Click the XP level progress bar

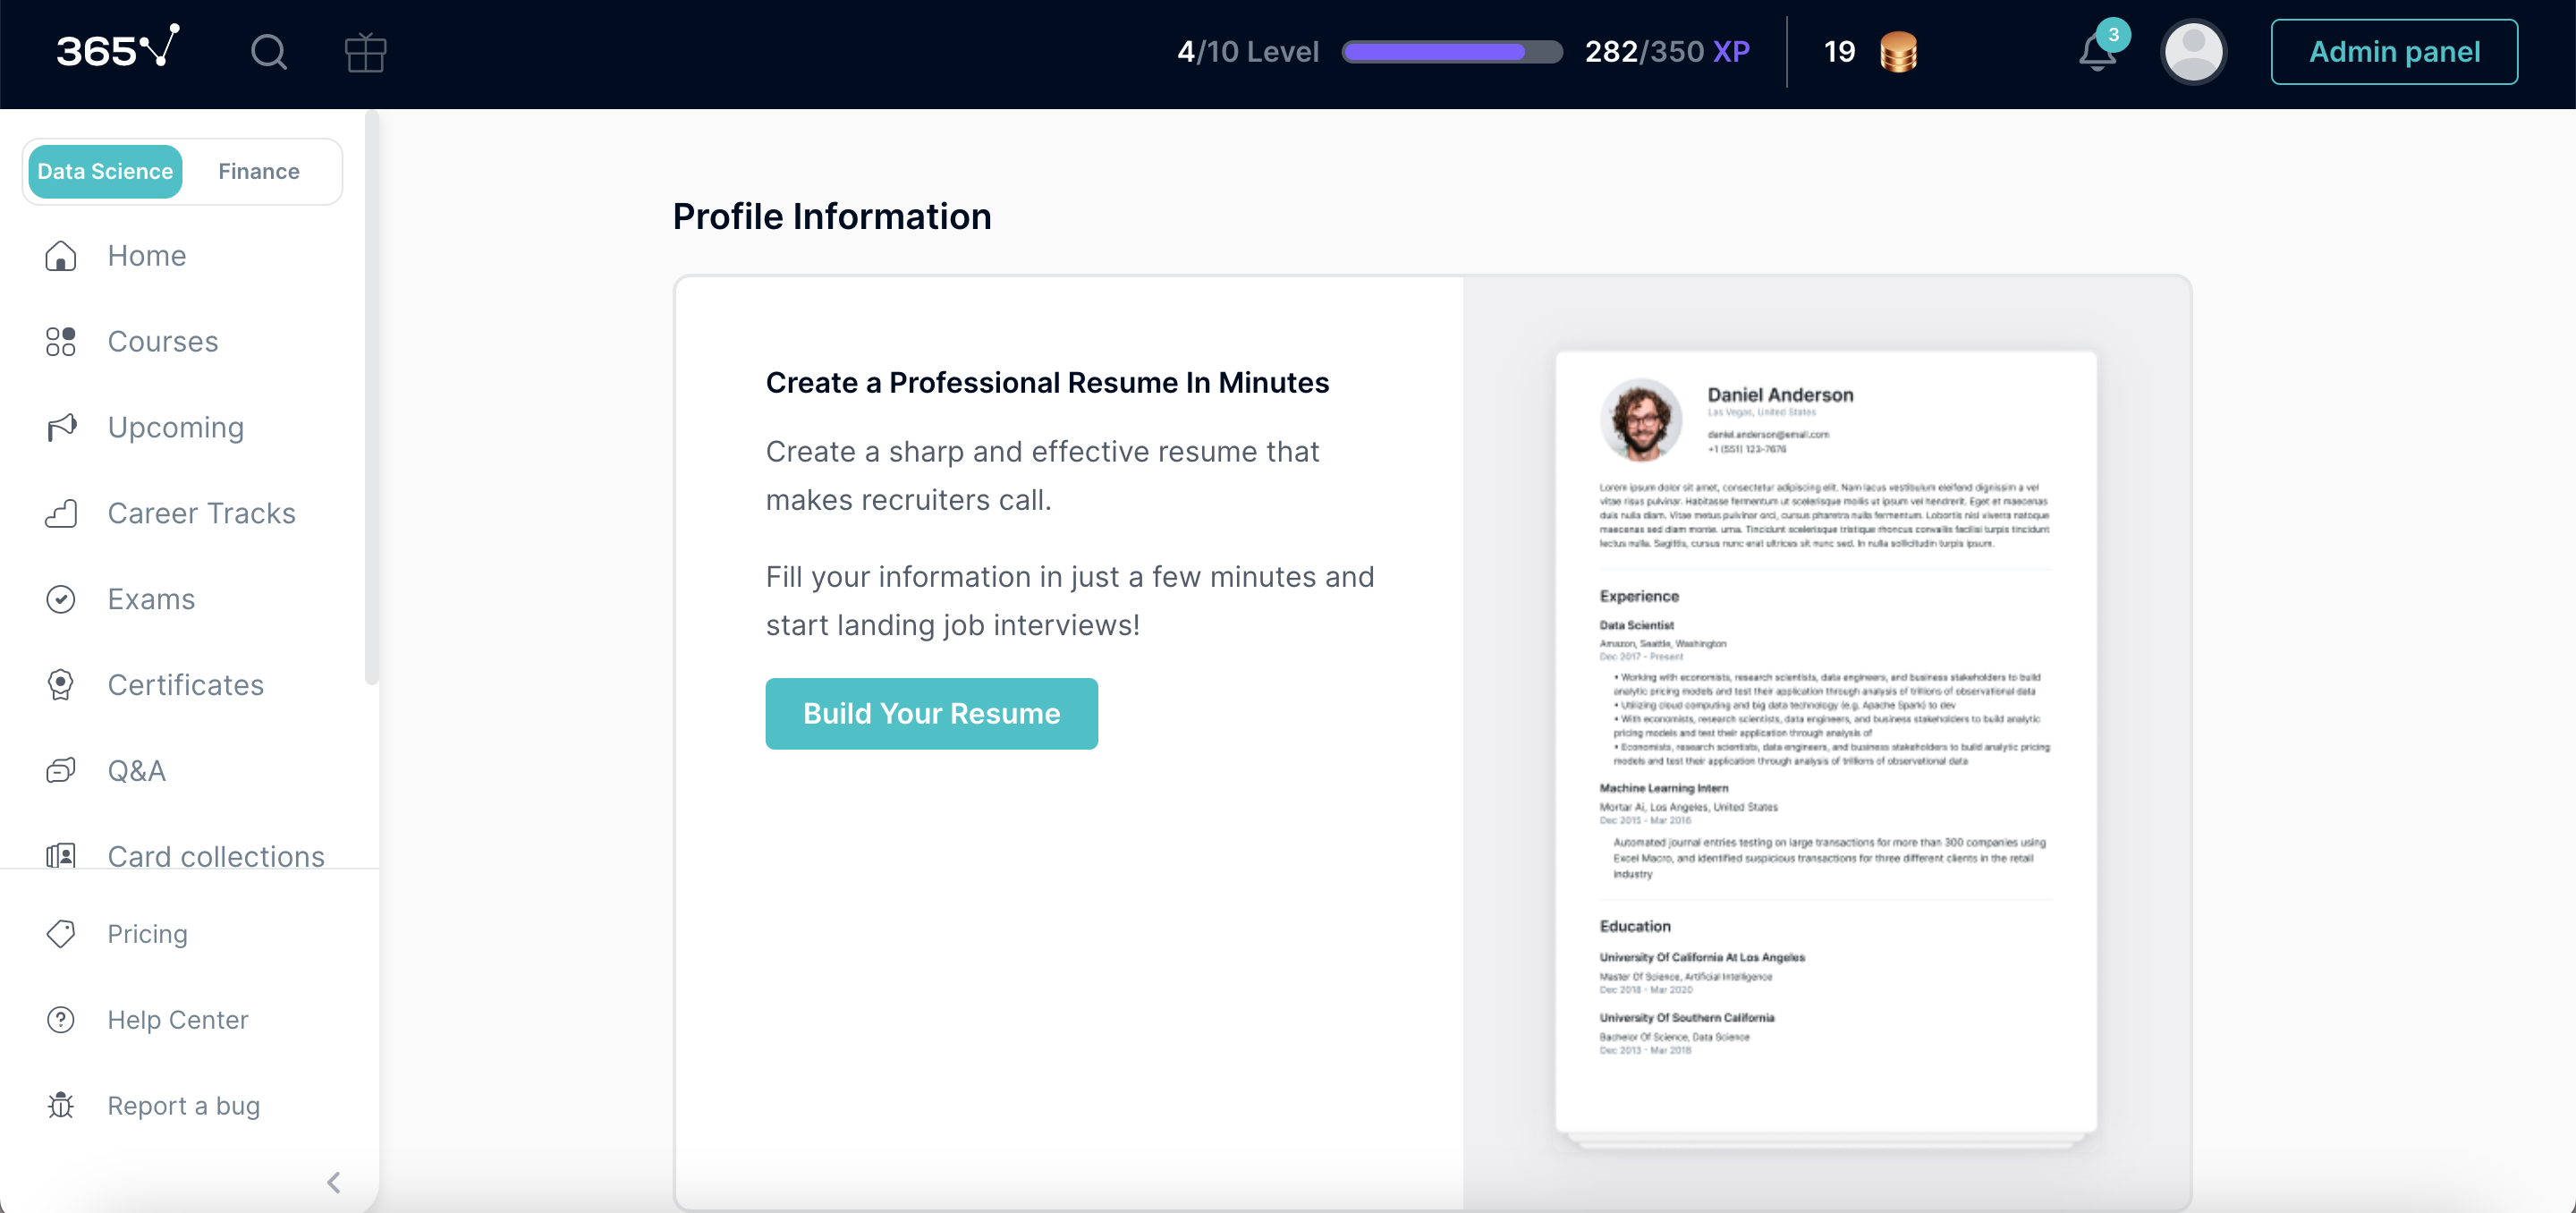(1451, 52)
